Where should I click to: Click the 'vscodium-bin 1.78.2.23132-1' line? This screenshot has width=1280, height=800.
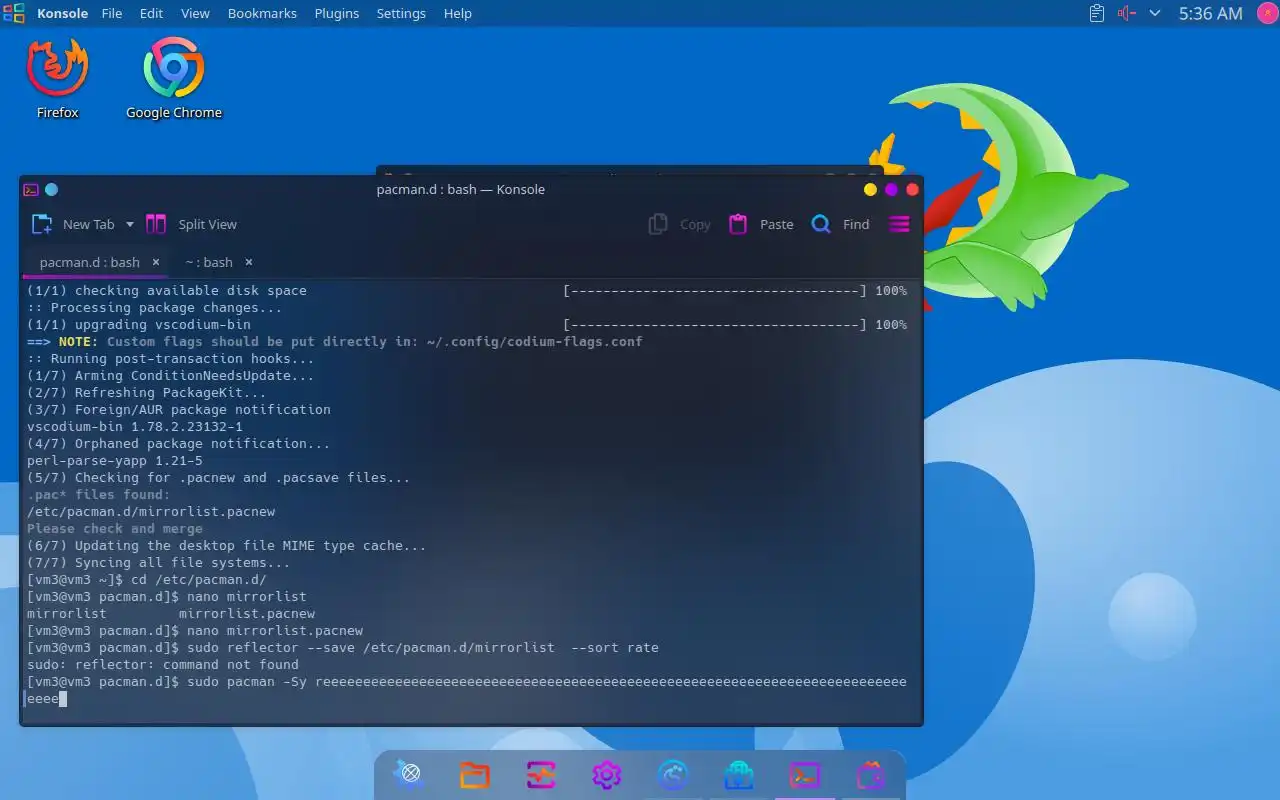[x=135, y=426]
